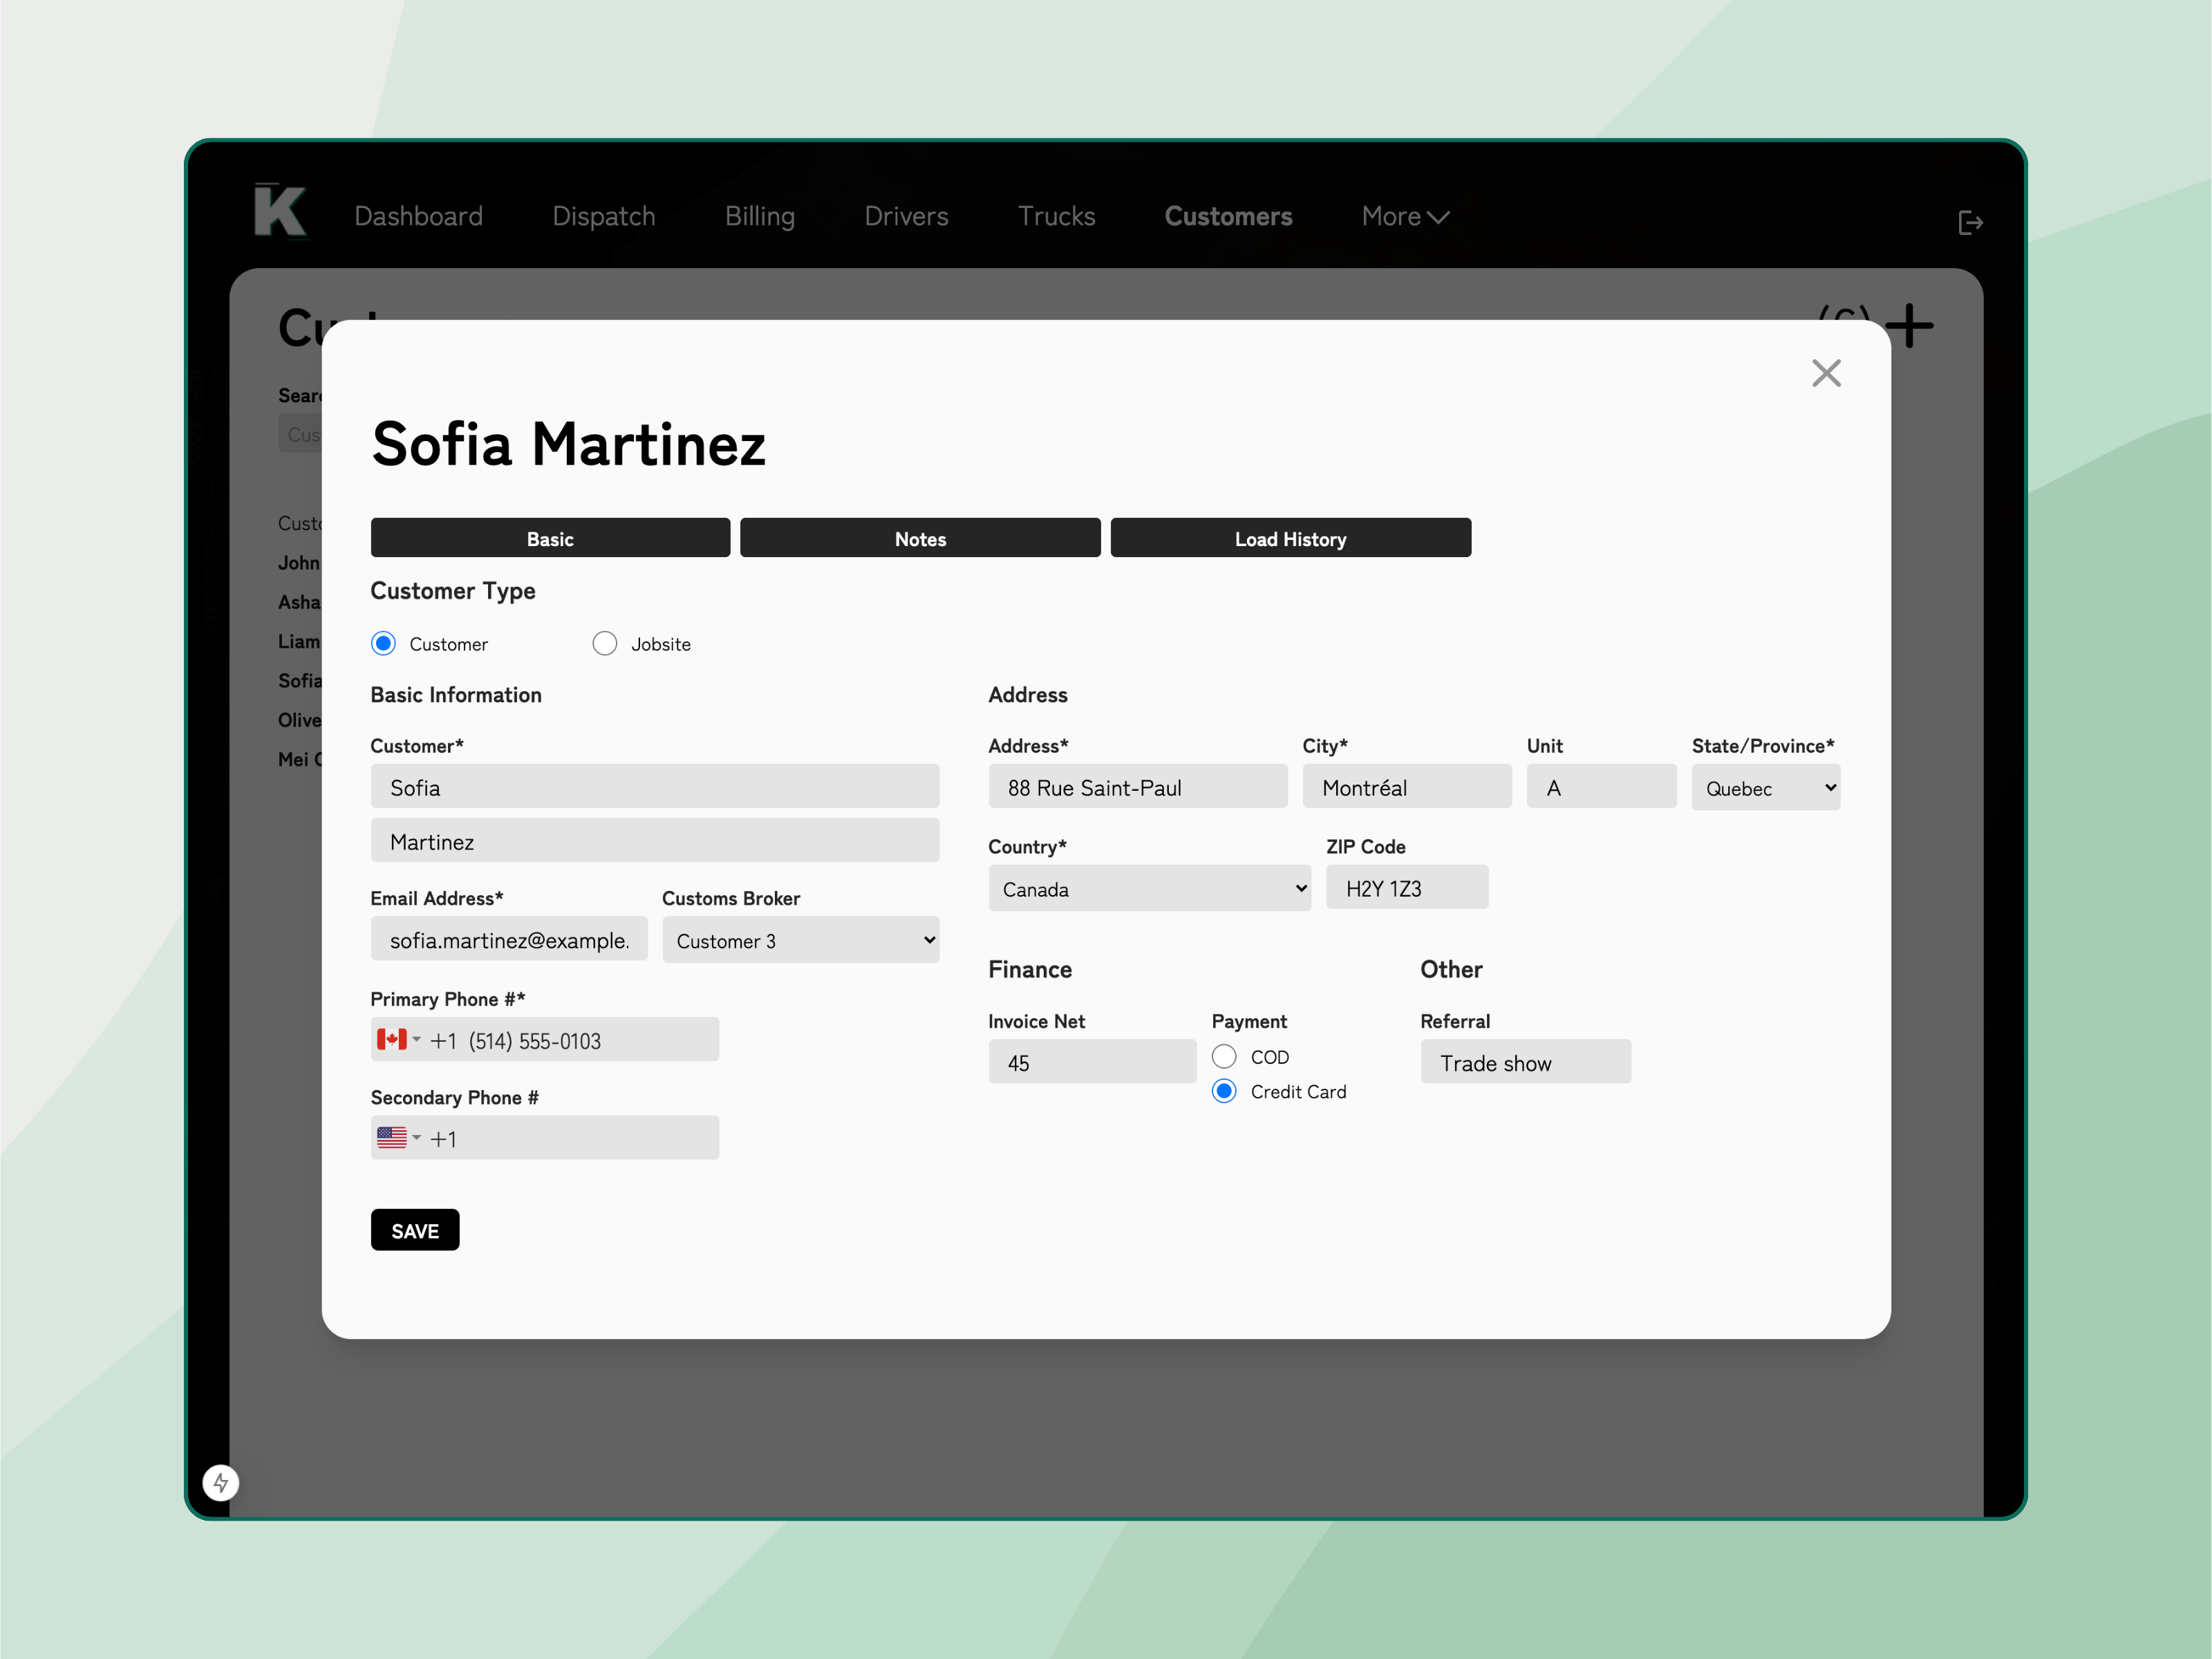
Task: Expand the More navigation menu
Action: 1404,216
